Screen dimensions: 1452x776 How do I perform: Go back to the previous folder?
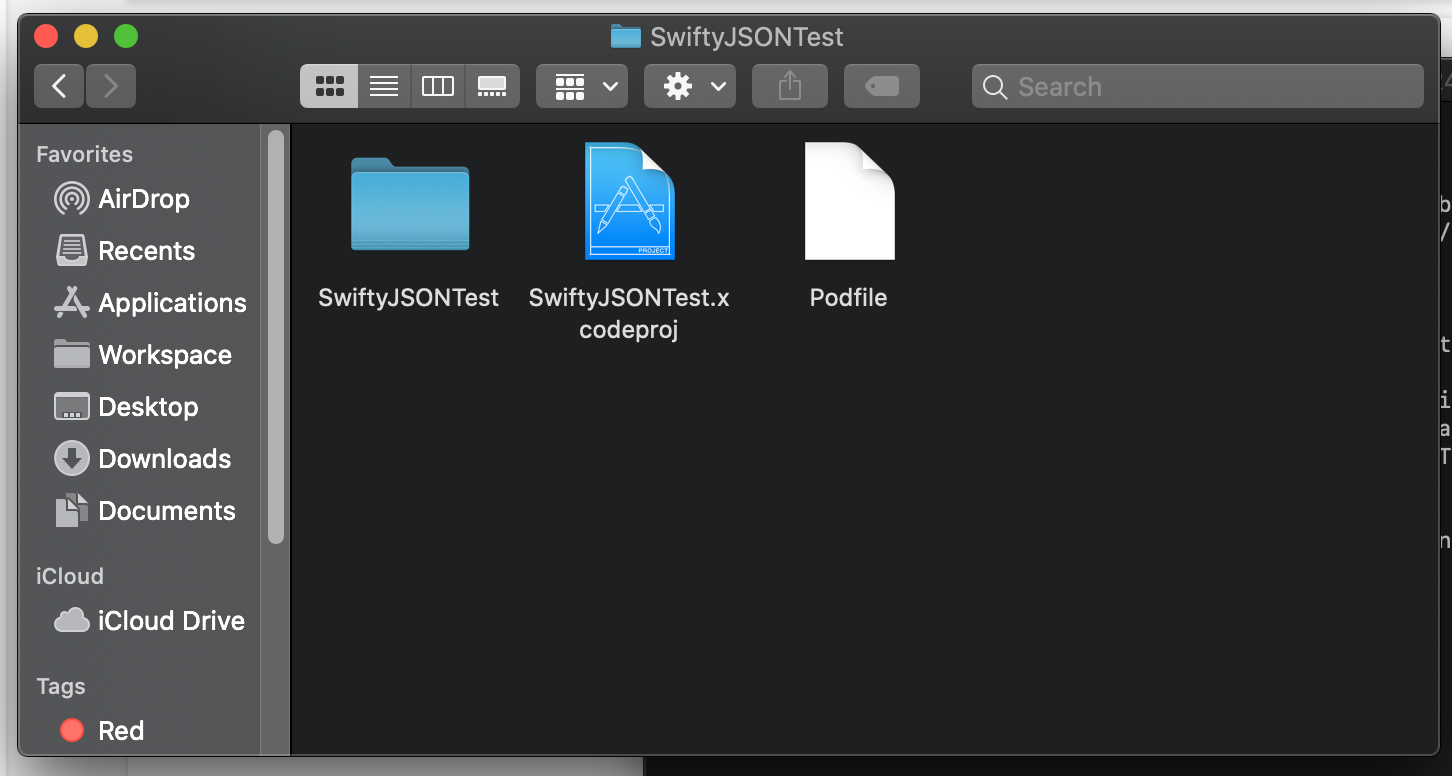coord(59,87)
